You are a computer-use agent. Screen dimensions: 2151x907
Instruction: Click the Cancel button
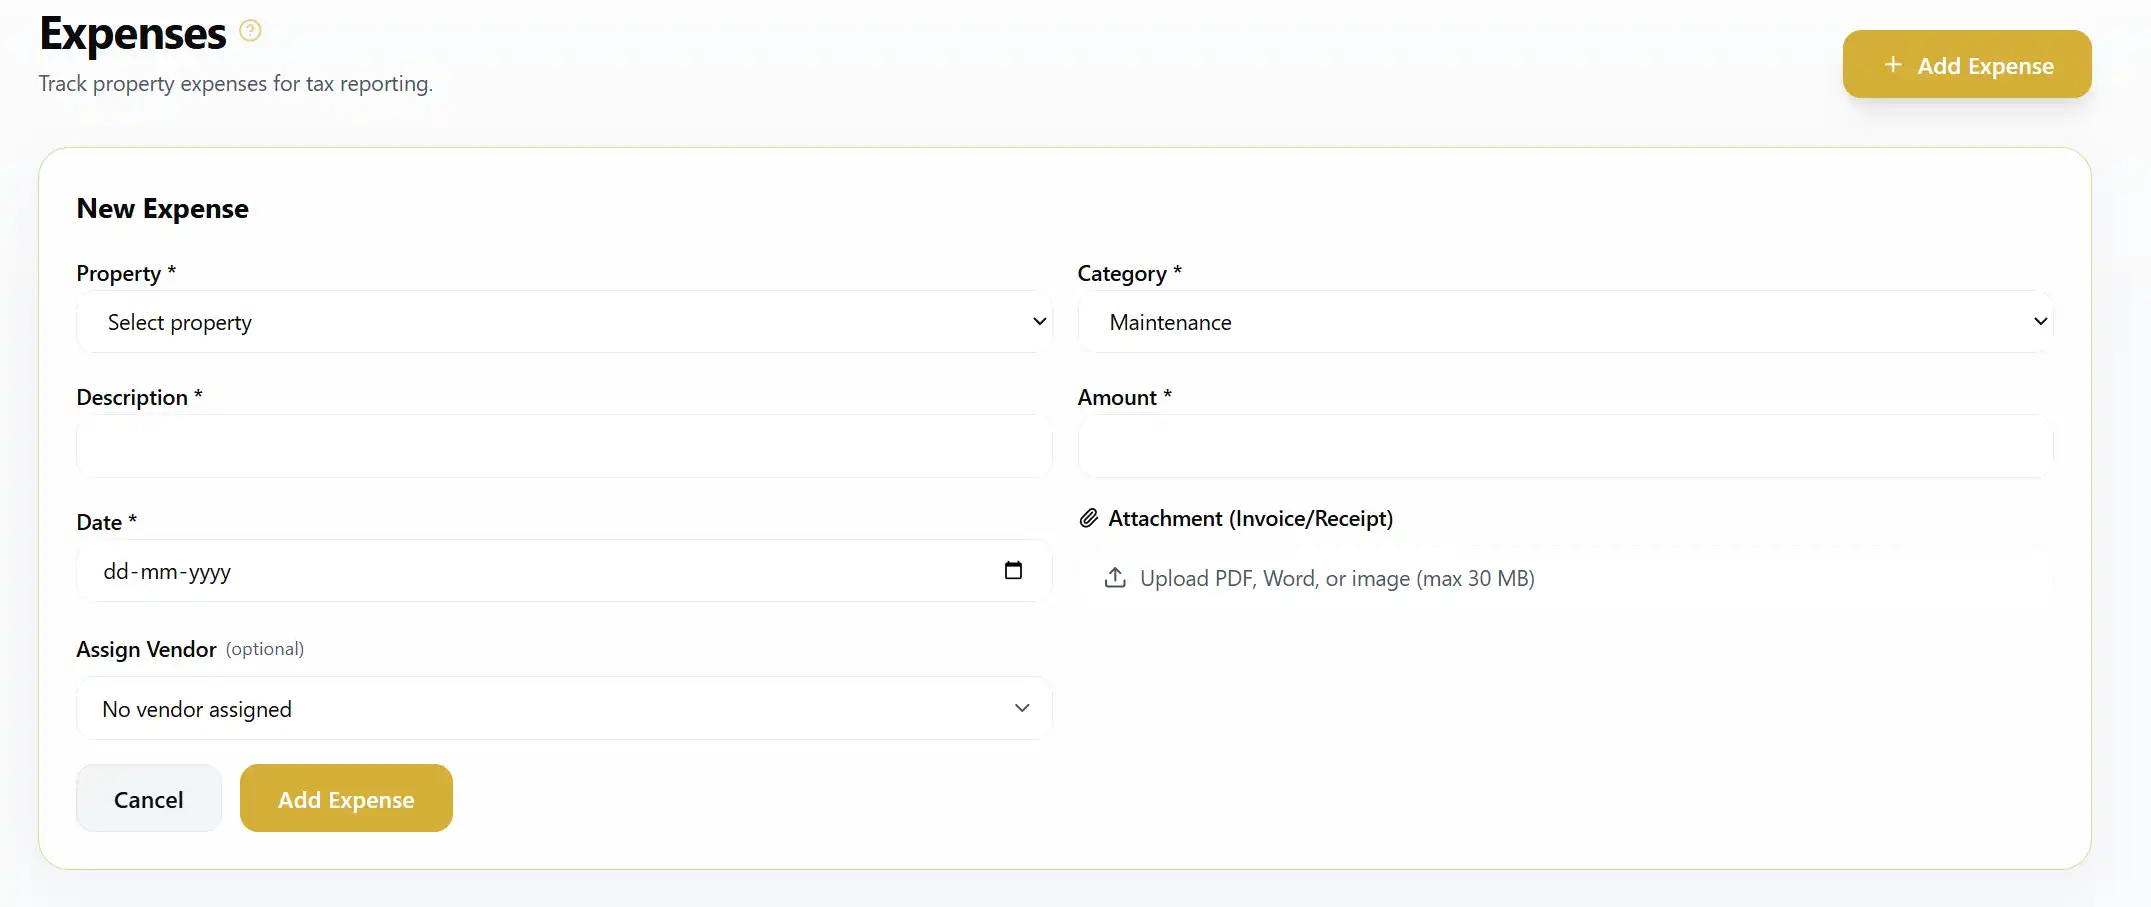pos(148,798)
